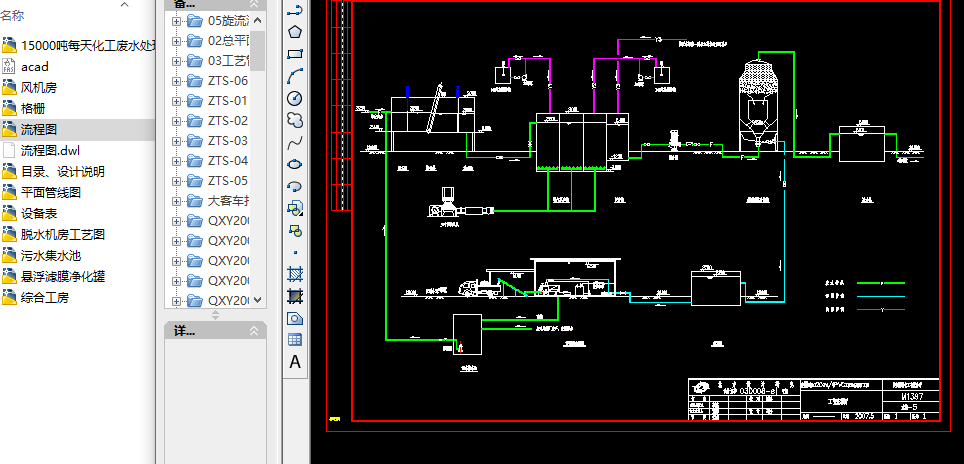This screenshot has width=964, height=464.
Task: Open the 格栅 folder
Action: tap(33, 109)
